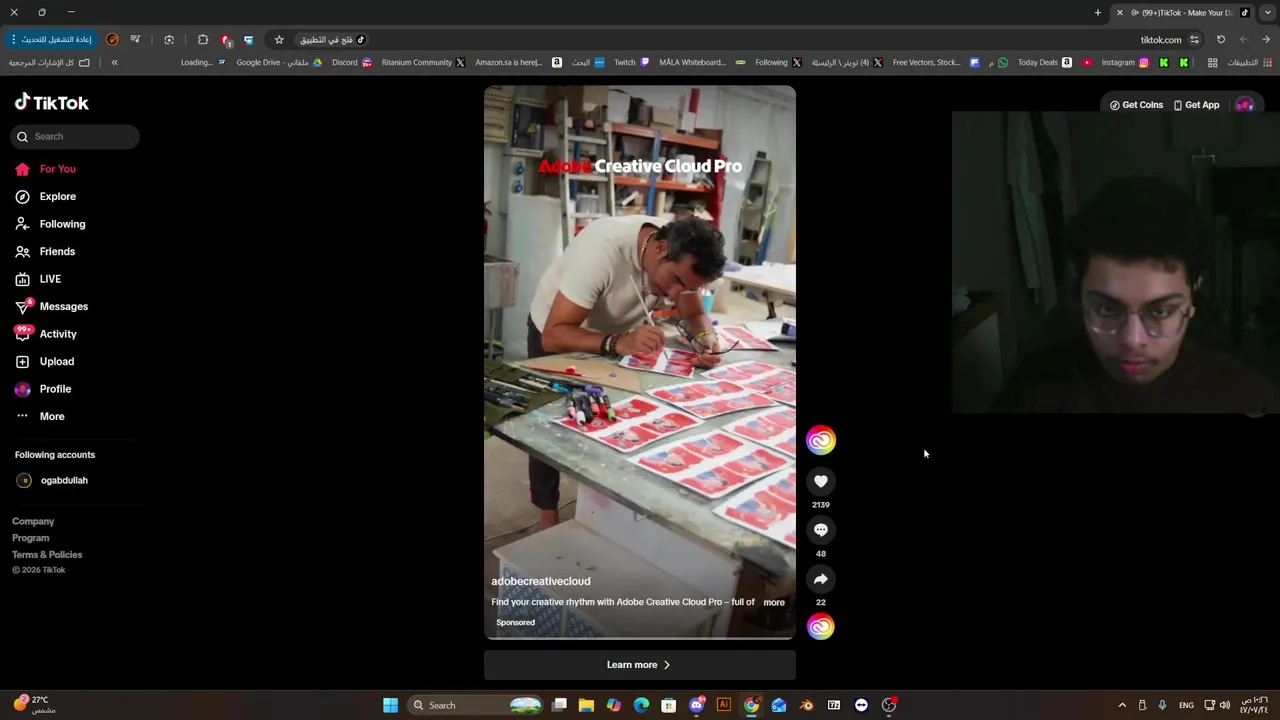Open the MÄLA Whiteboard bookmark
Viewport: 1280px width, 720px height.
tap(702, 63)
